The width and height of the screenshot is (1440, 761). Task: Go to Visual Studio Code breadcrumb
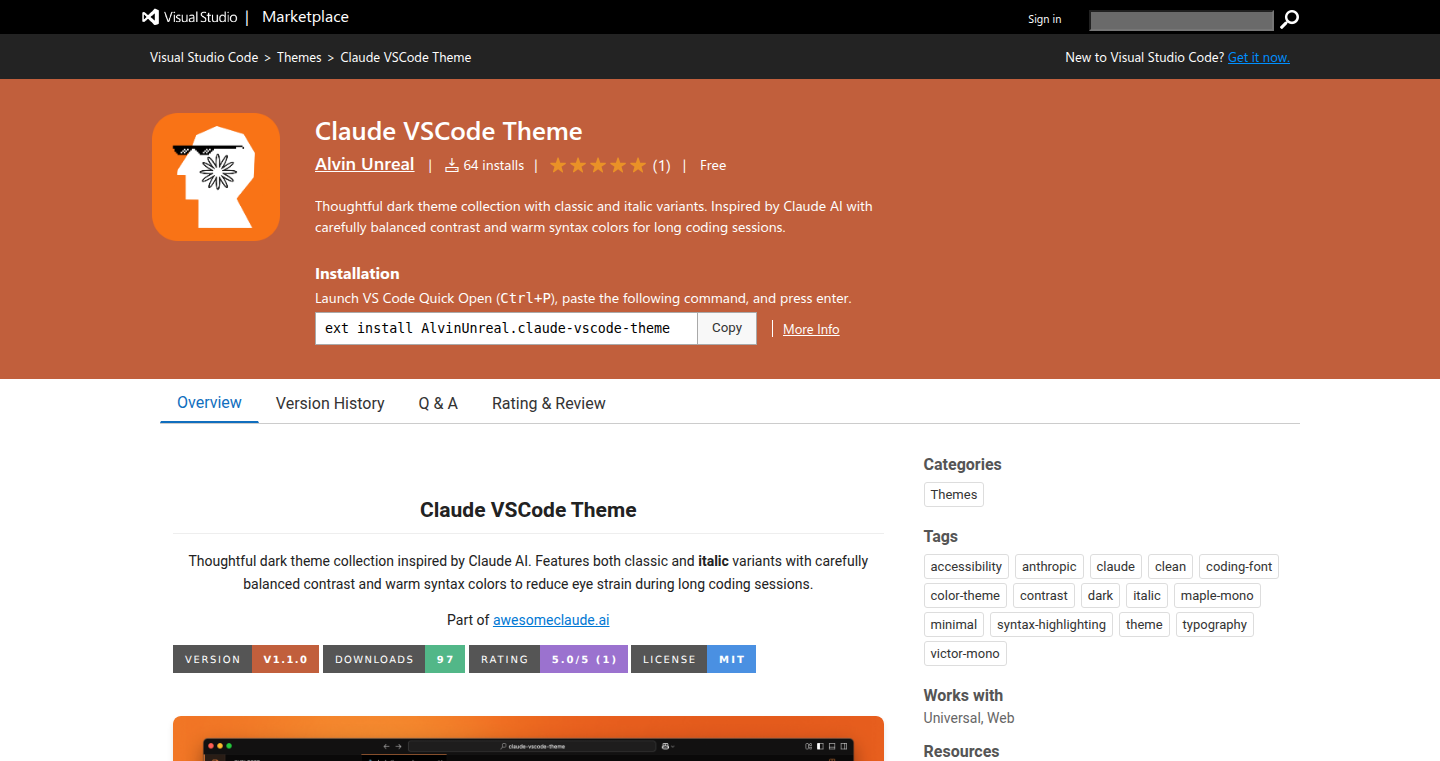[204, 57]
